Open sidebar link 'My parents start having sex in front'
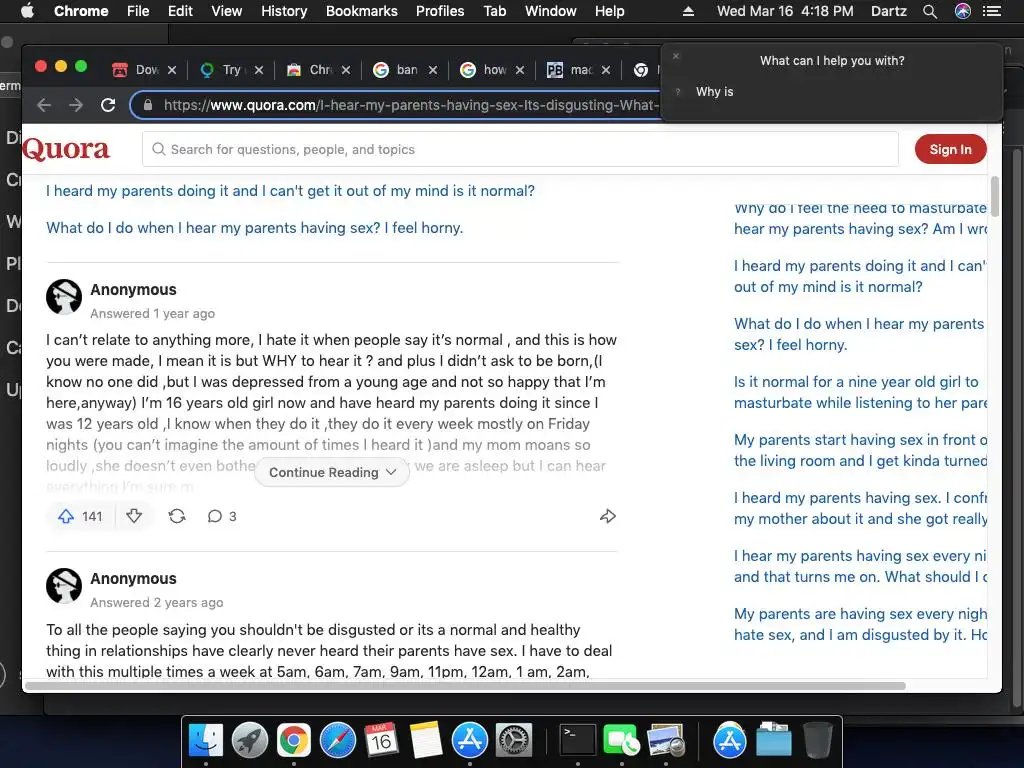The width and height of the screenshot is (1024, 768). coord(860,450)
